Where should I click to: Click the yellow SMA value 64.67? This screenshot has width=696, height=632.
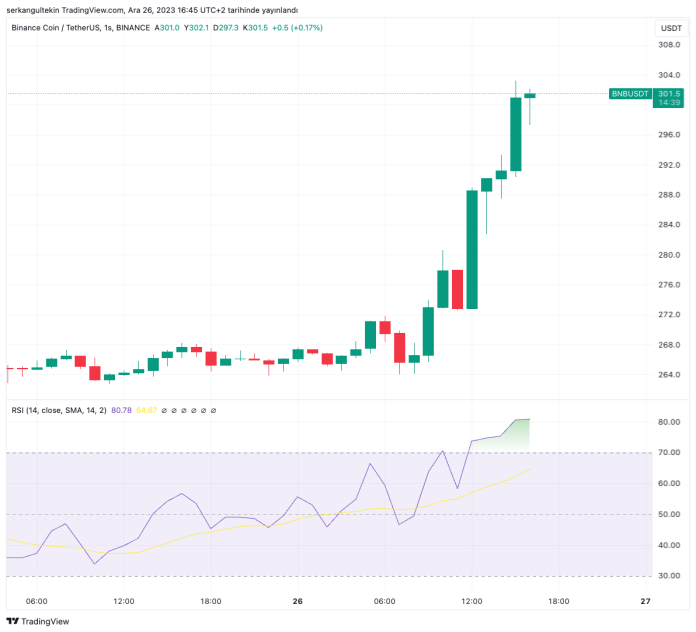coord(147,410)
